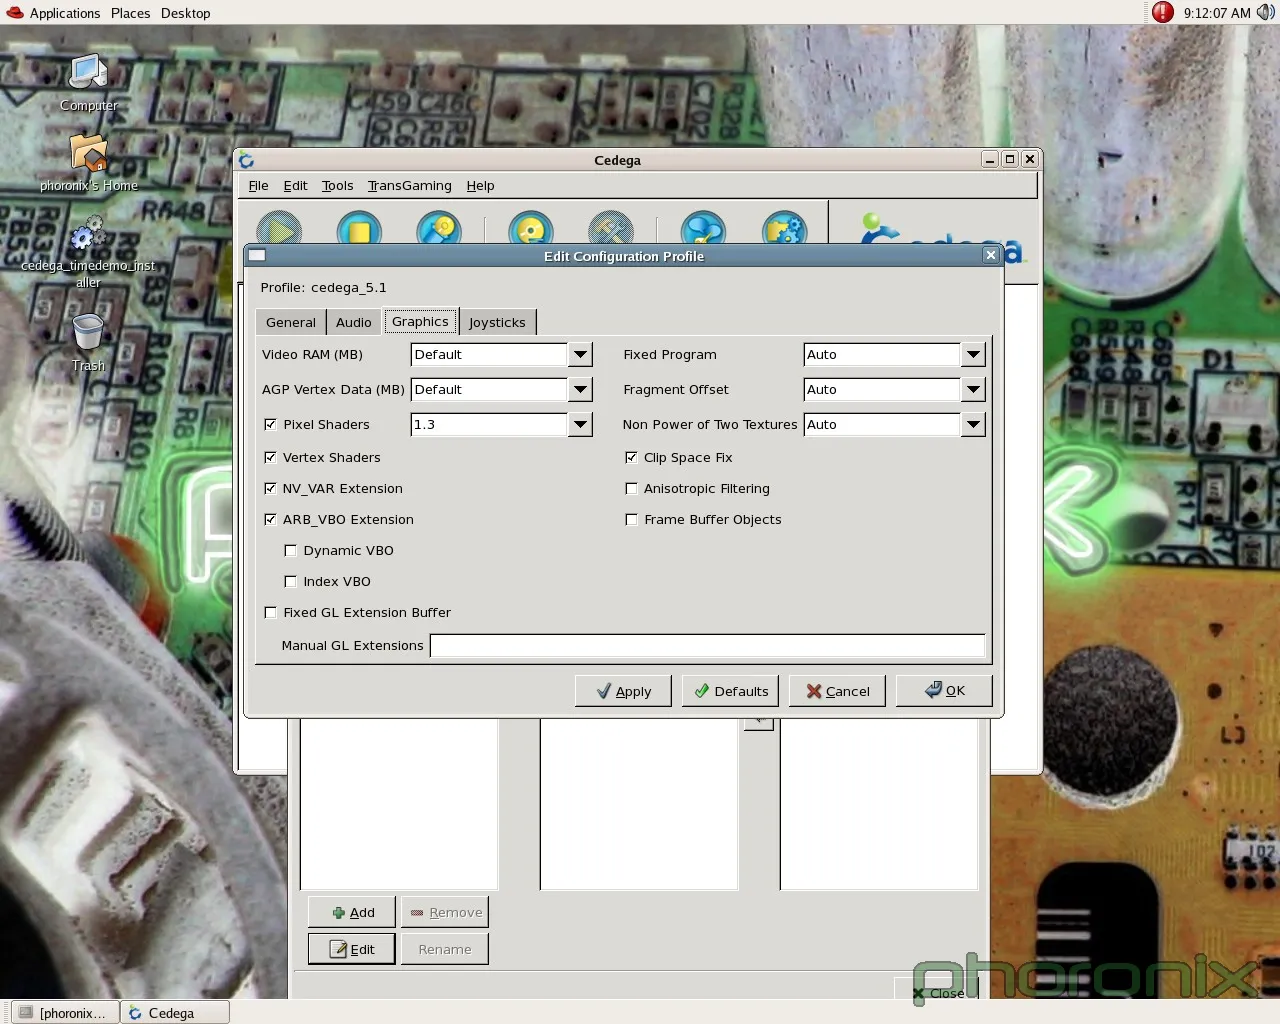The width and height of the screenshot is (1280, 1024).
Task: Open the AGP Vertex Data (MB) dropdown arrow
Action: click(580, 389)
